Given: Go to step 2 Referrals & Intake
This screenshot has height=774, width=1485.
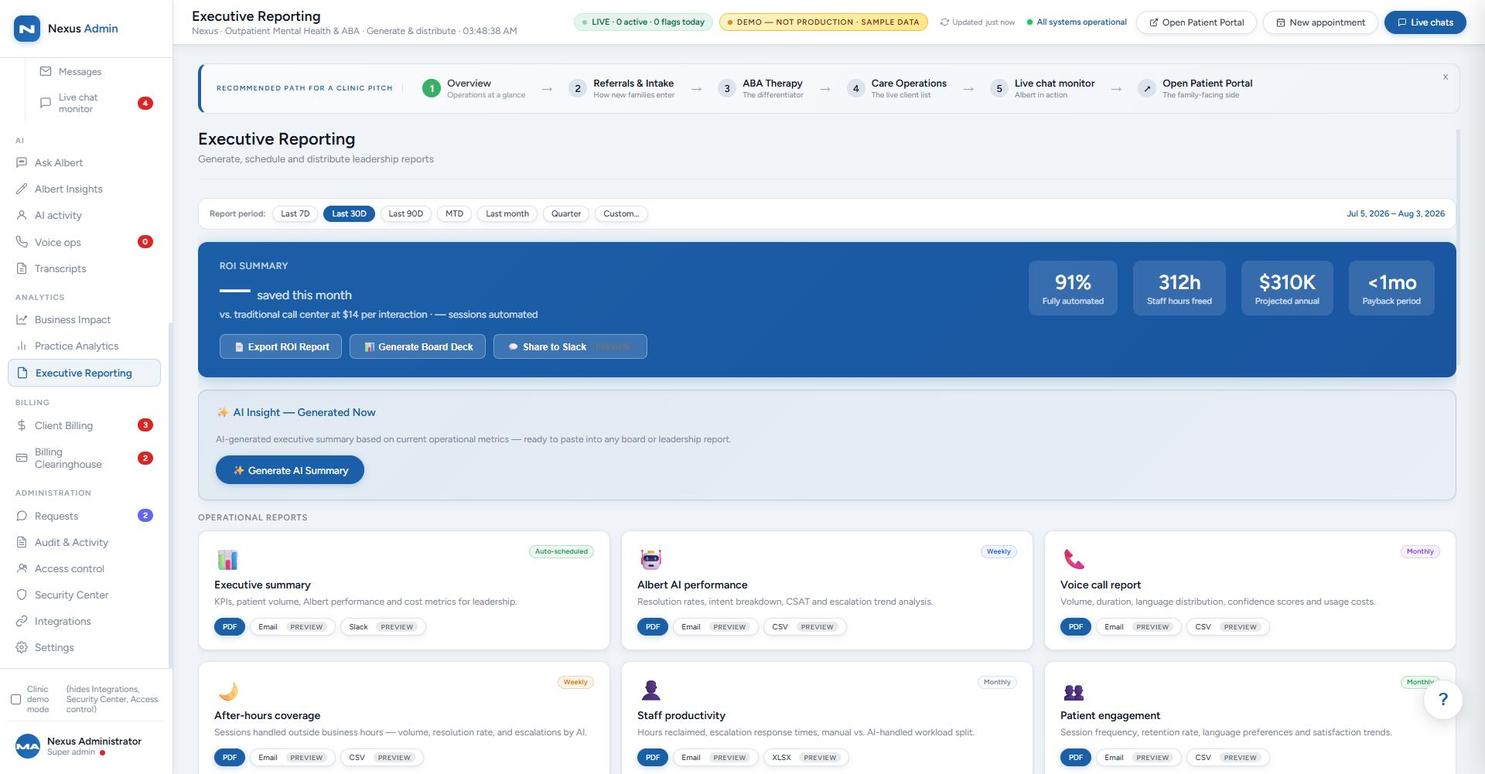Looking at the screenshot, I should click(x=621, y=88).
